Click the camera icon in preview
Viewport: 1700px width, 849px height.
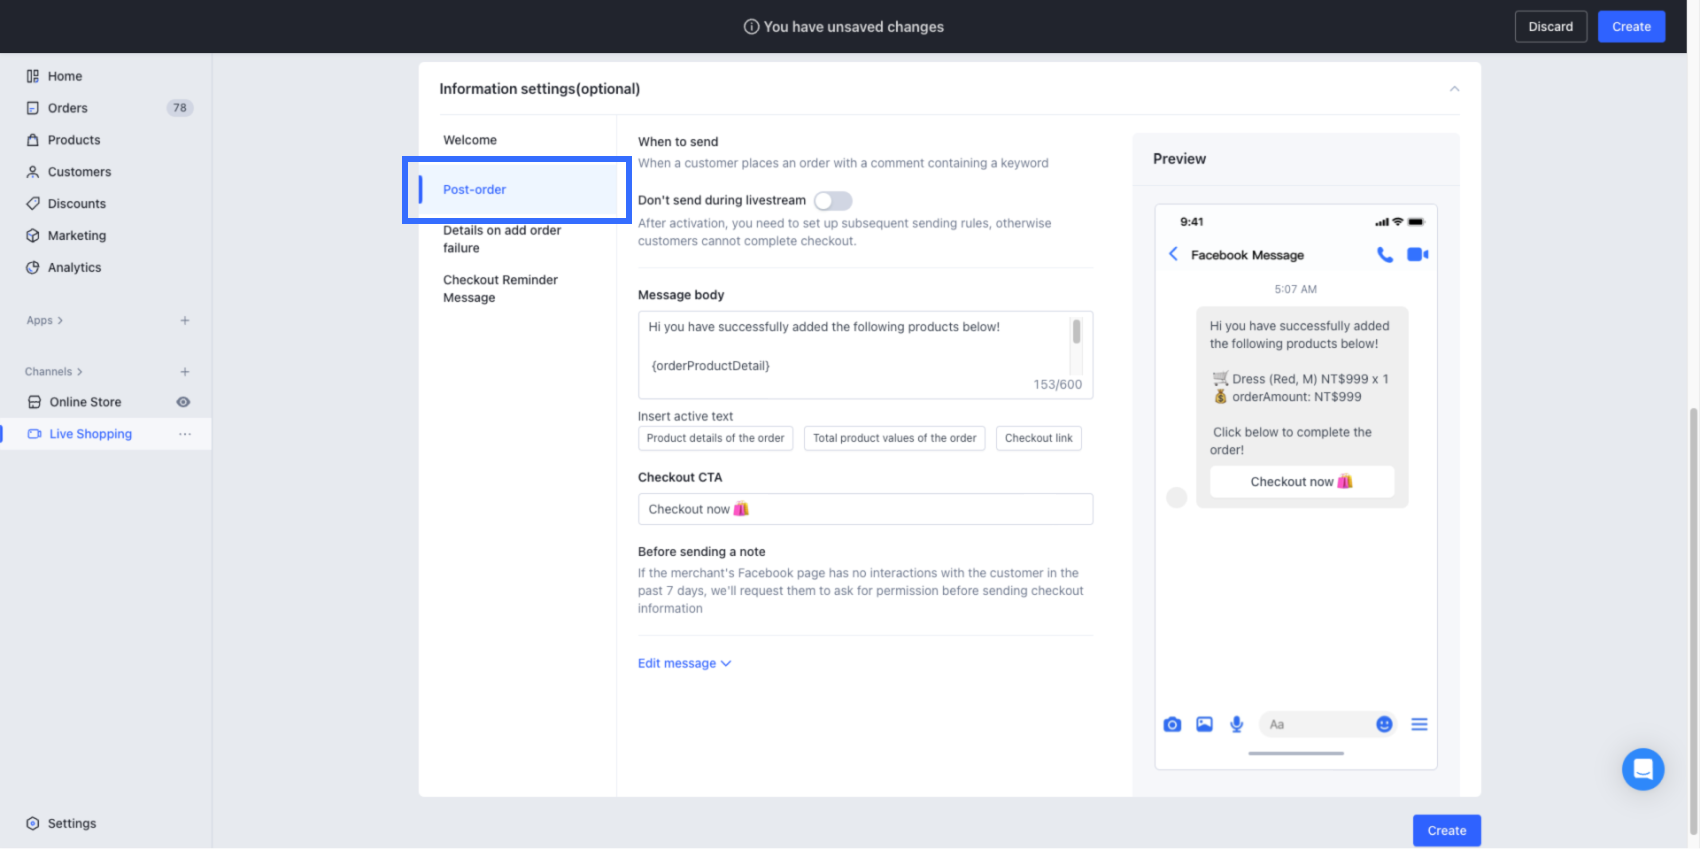[x=1172, y=724]
